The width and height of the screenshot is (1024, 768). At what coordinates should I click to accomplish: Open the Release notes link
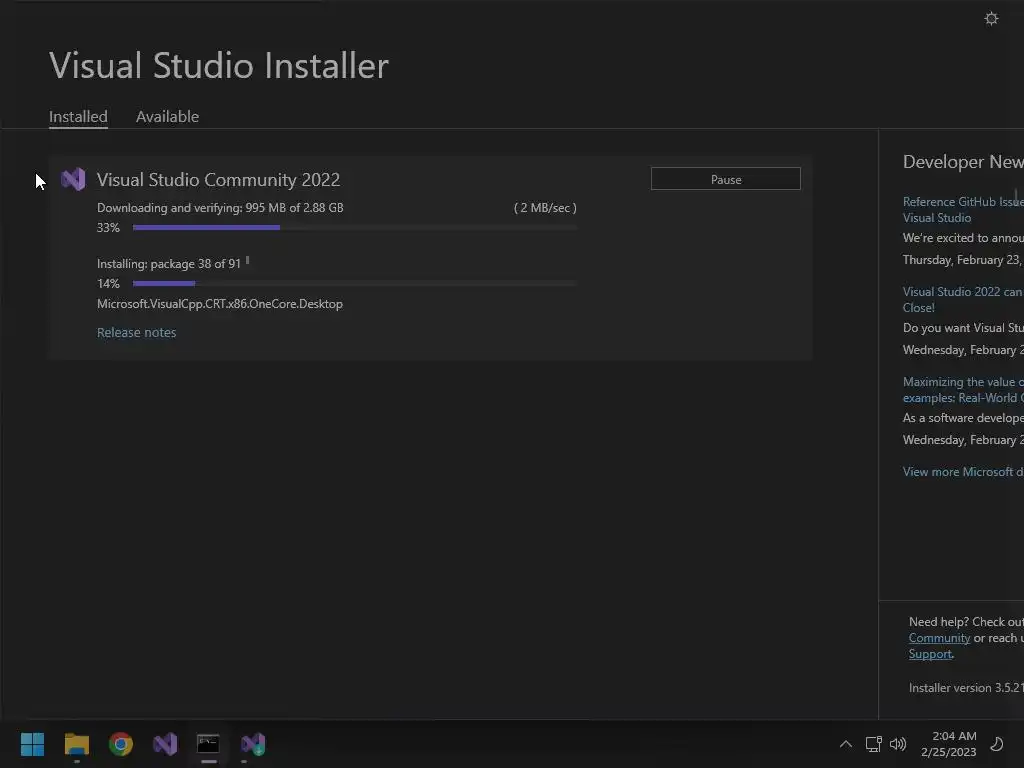pos(136,332)
